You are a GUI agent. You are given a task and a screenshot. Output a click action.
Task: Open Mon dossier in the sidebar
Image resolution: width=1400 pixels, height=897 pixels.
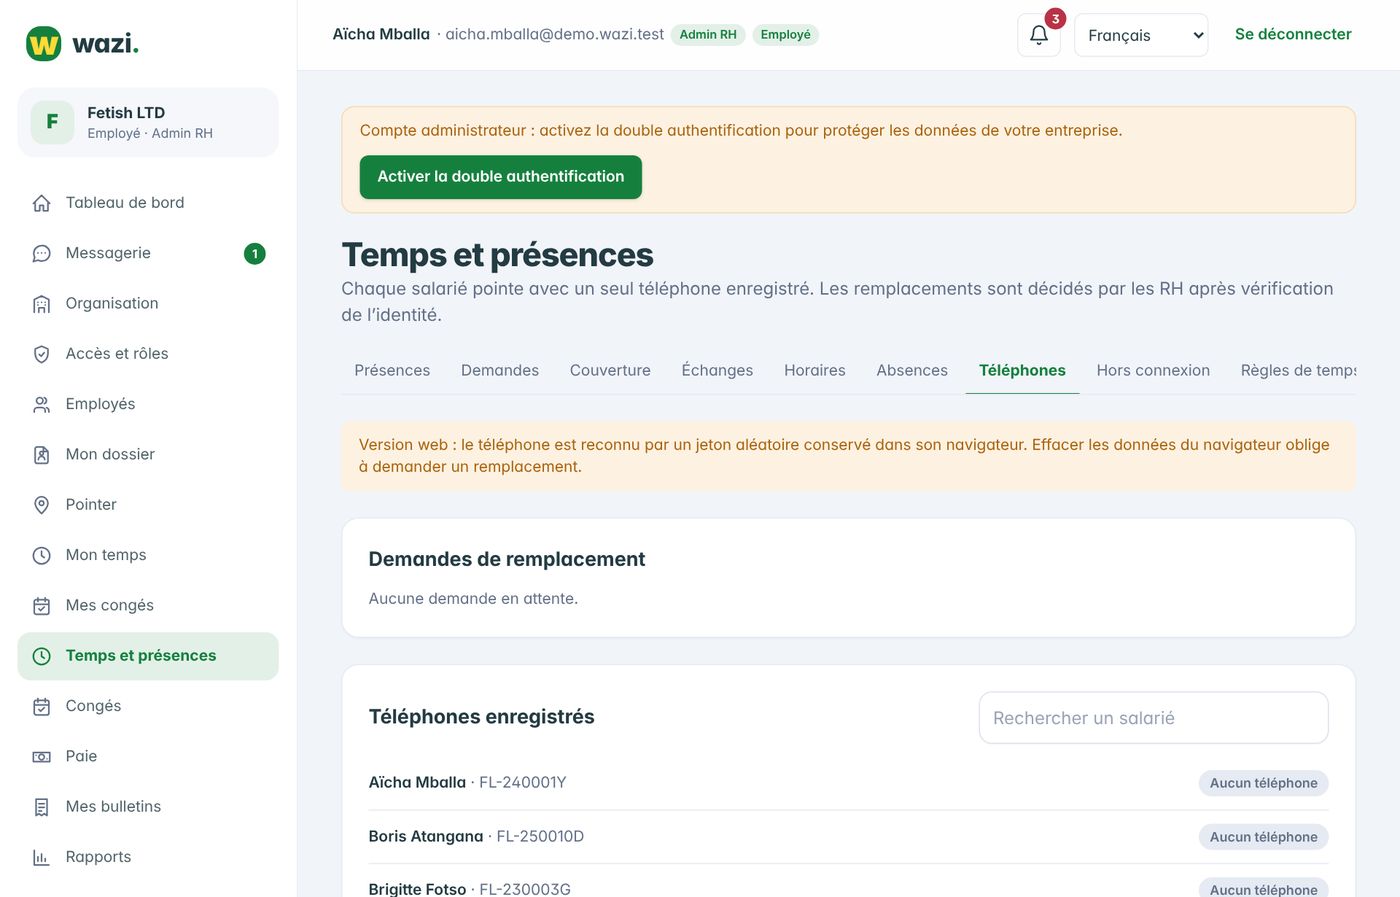pyautogui.click(x=148, y=455)
